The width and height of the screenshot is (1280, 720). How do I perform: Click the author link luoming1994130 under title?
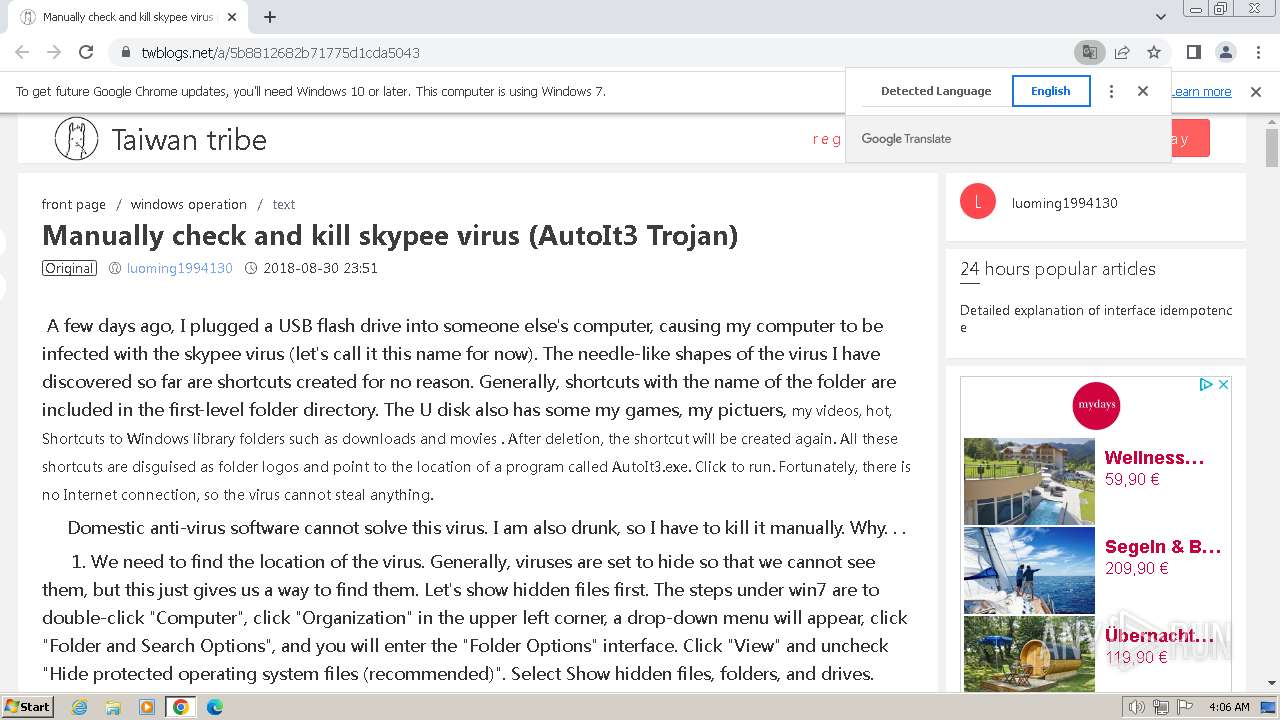[179, 268]
